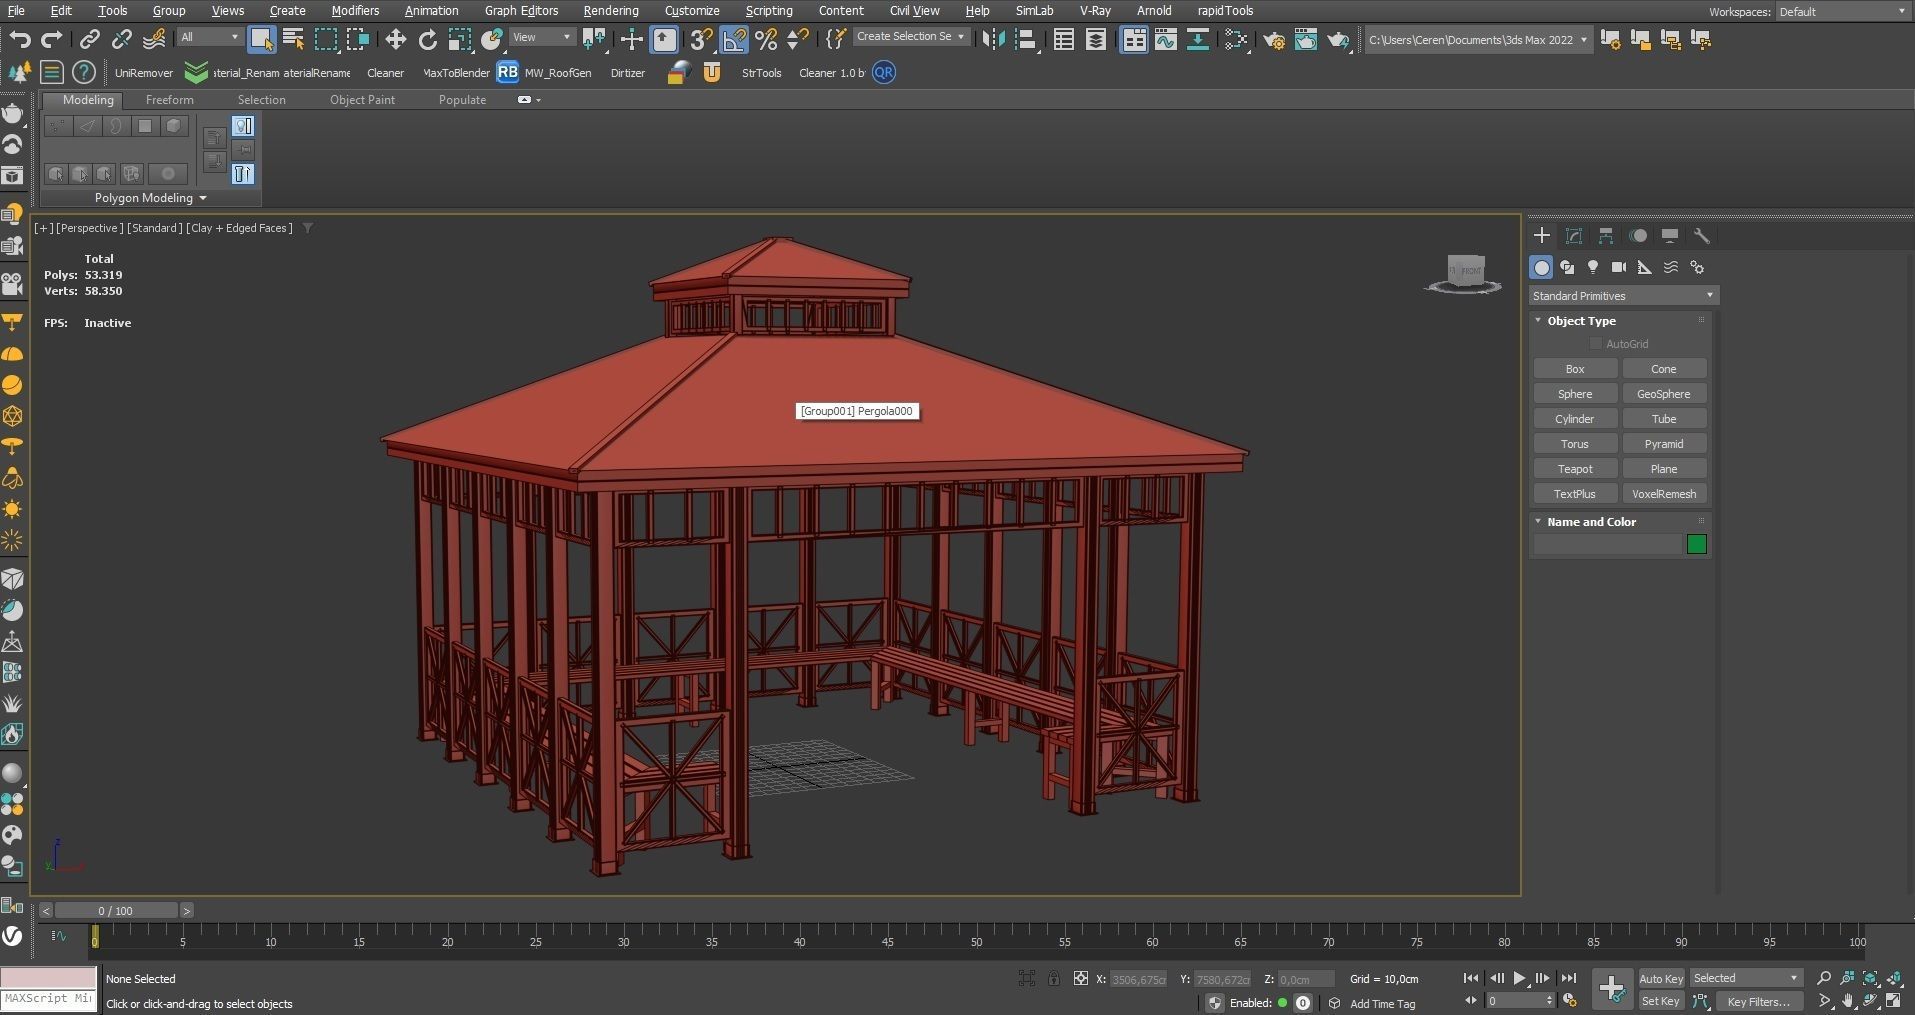
Task: Enable the AutoGrid checkbox
Action: tap(1596, 344)
